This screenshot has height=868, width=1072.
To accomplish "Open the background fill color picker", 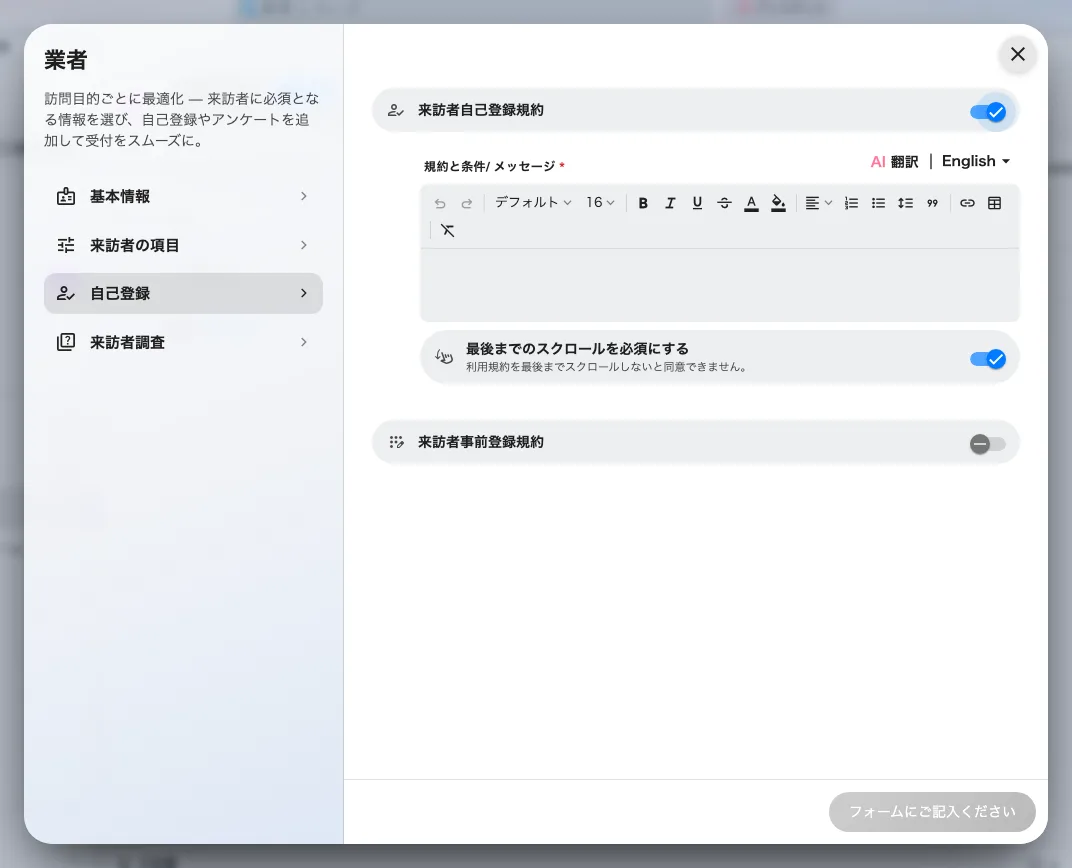I will point(778,203).
